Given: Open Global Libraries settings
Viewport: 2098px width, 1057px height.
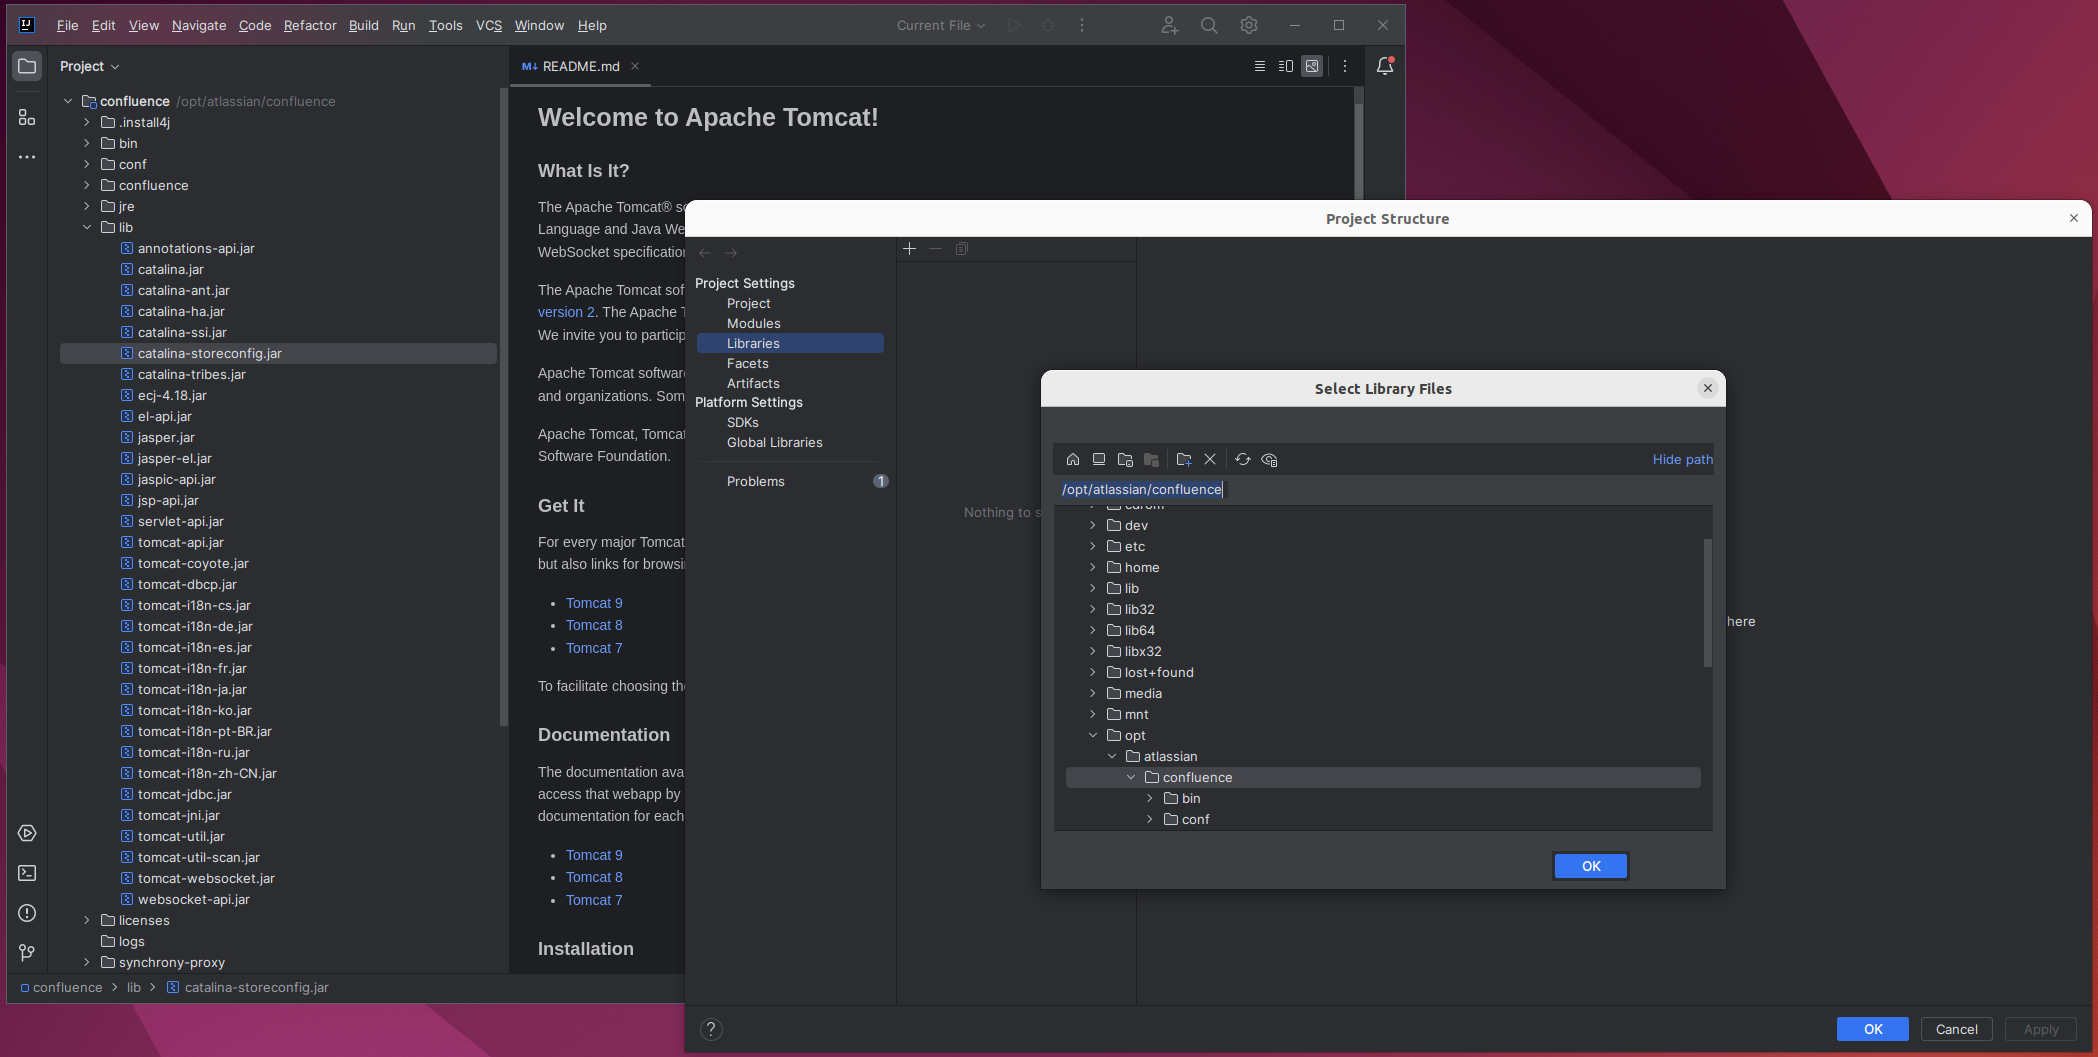Looking at the screenshot, I should tap(775, 442).
